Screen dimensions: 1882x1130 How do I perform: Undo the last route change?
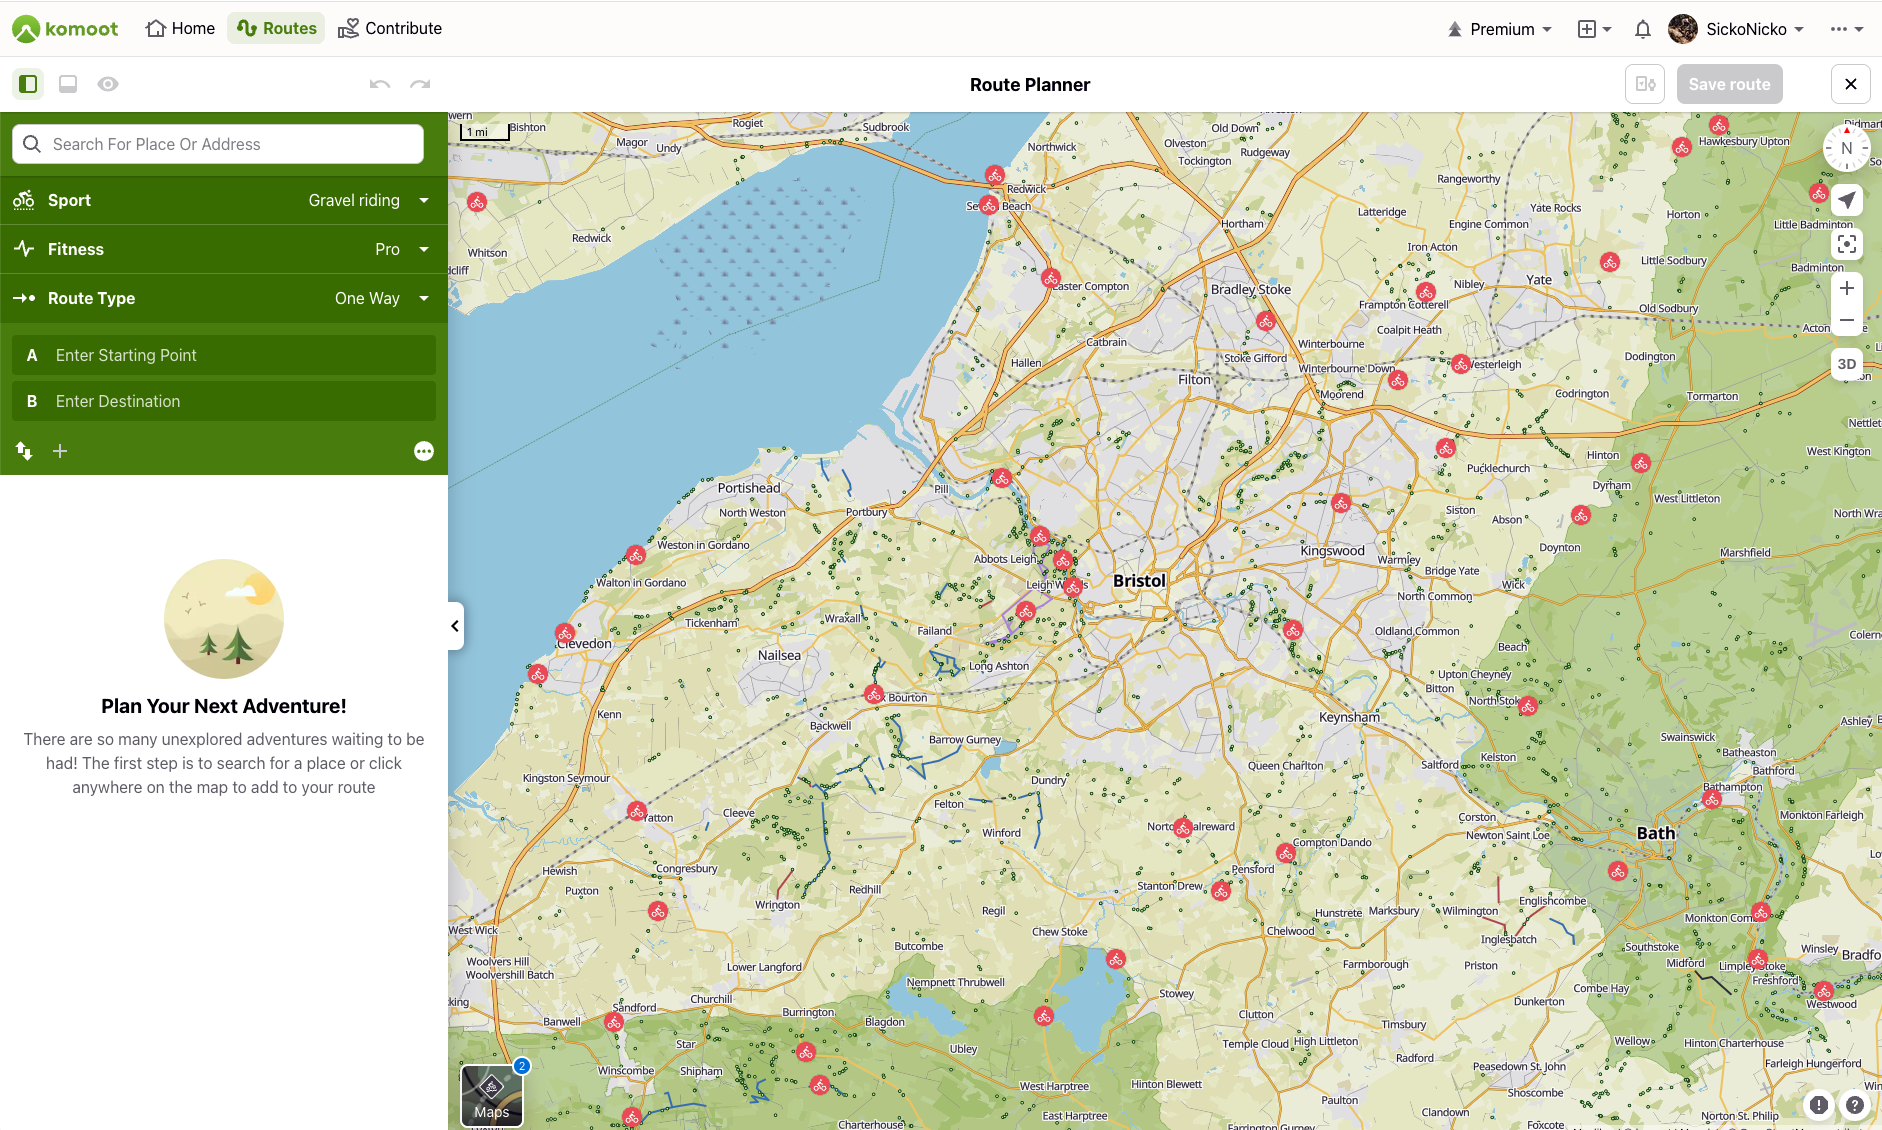380,84
